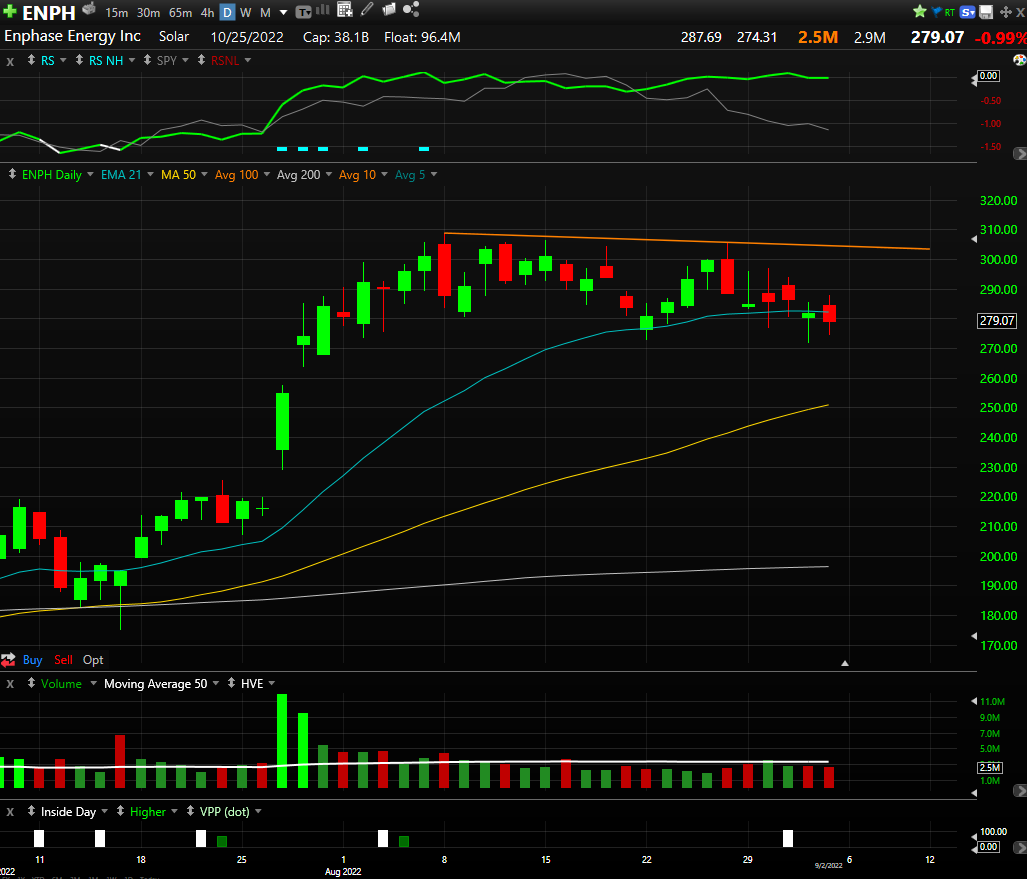Click the 279.07 price label on axis

(997, 320)
